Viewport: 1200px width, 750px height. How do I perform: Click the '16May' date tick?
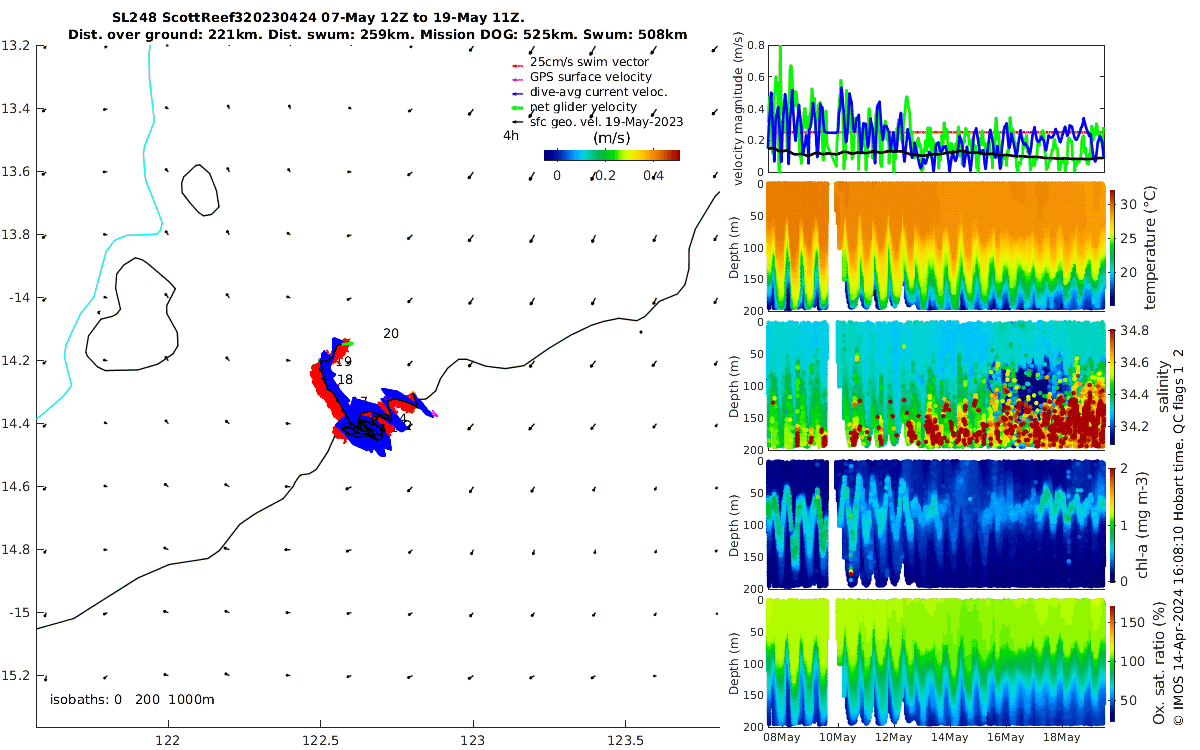1005,738
